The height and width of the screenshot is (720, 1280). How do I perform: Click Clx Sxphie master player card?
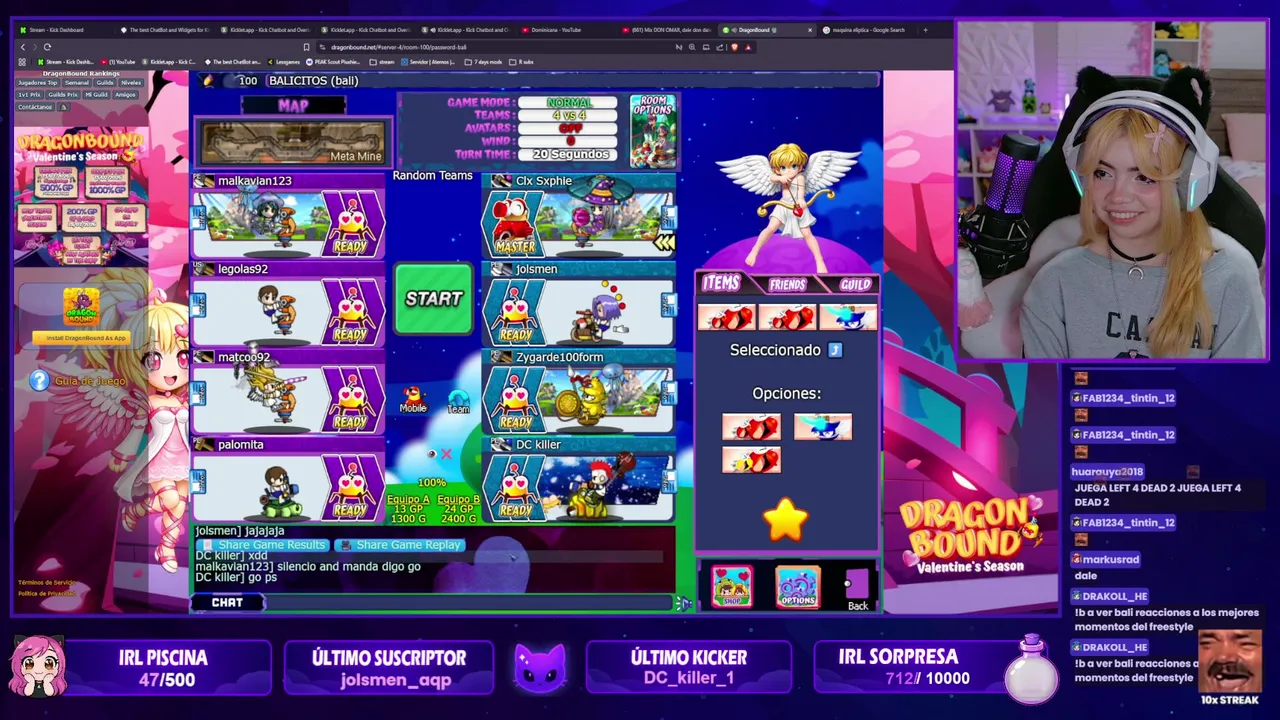(579, 216)
